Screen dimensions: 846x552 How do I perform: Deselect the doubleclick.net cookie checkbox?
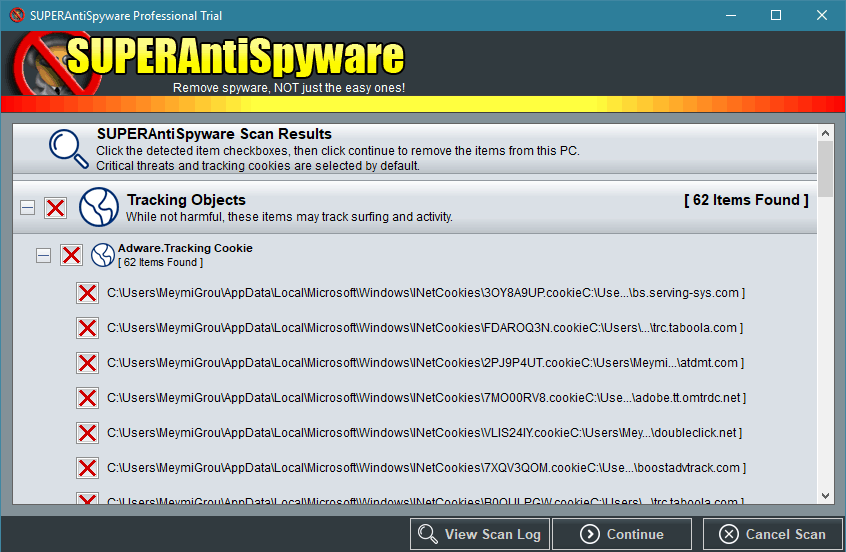88,433
